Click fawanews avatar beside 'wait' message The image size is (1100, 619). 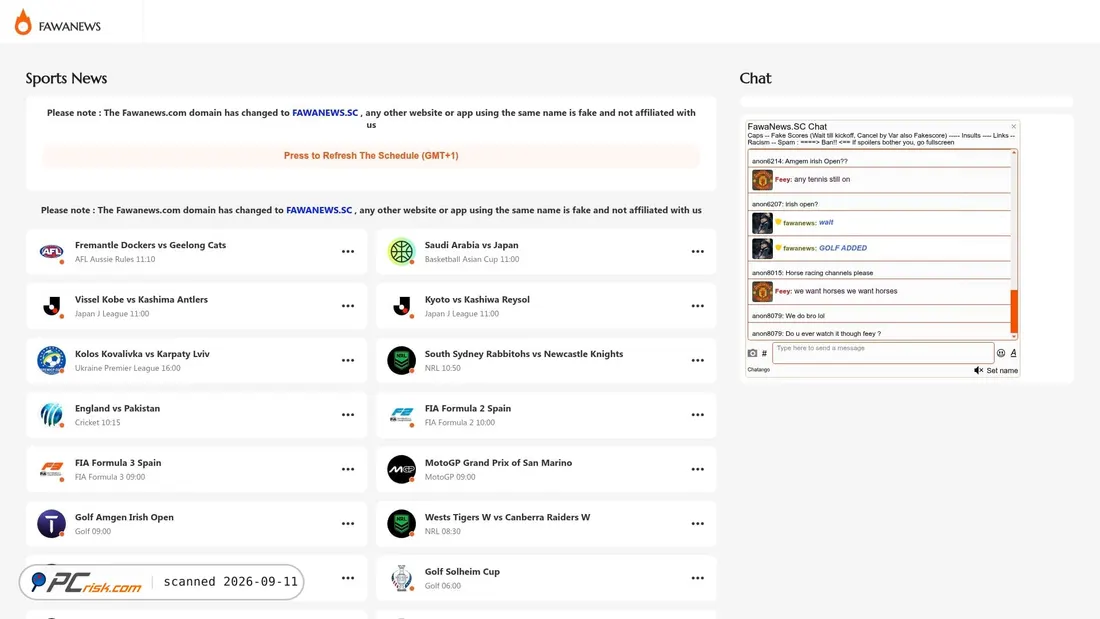point(762,223)
